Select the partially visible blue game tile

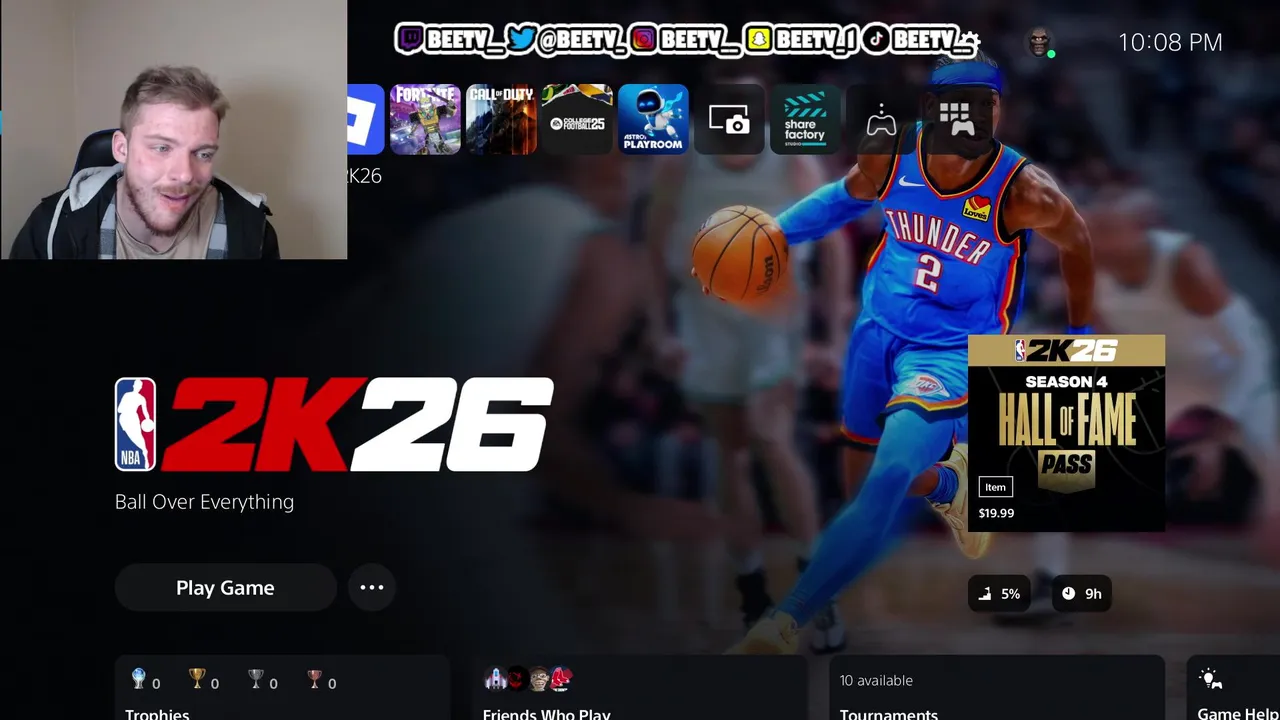pos(366,119)
